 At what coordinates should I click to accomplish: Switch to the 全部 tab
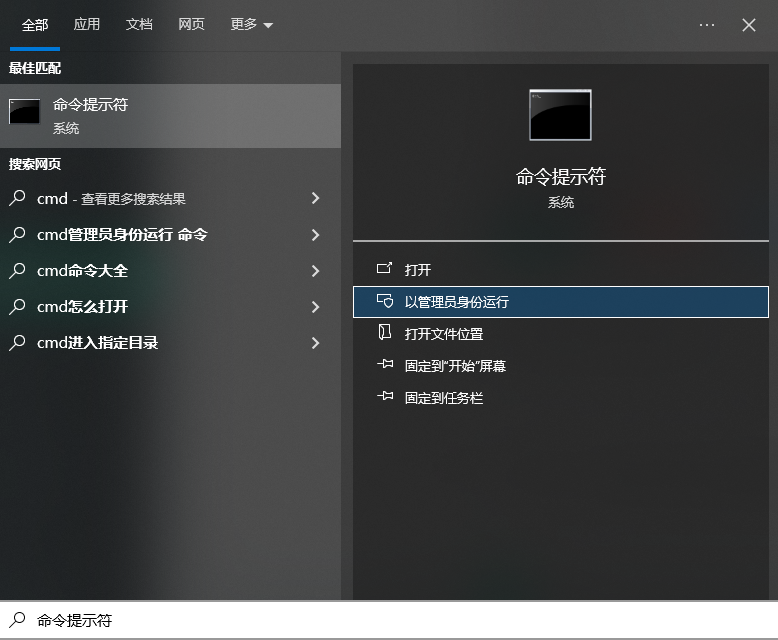[35, 25]
